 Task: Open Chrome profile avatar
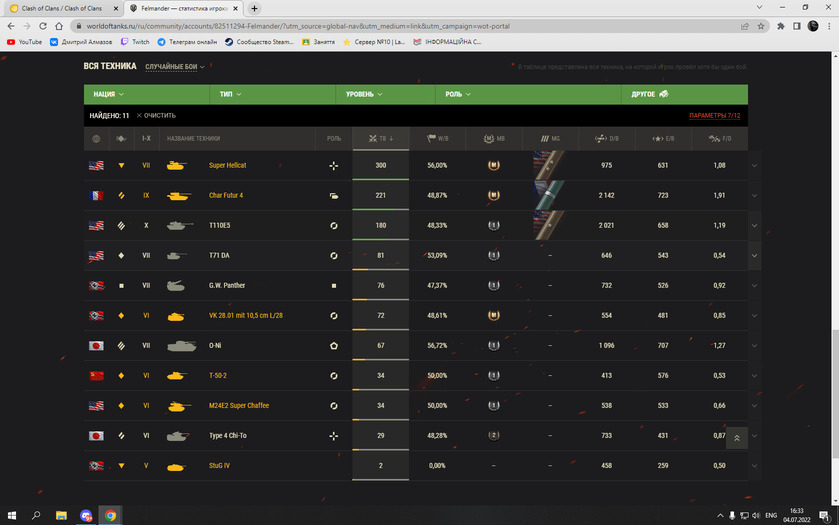click(813, 26)
